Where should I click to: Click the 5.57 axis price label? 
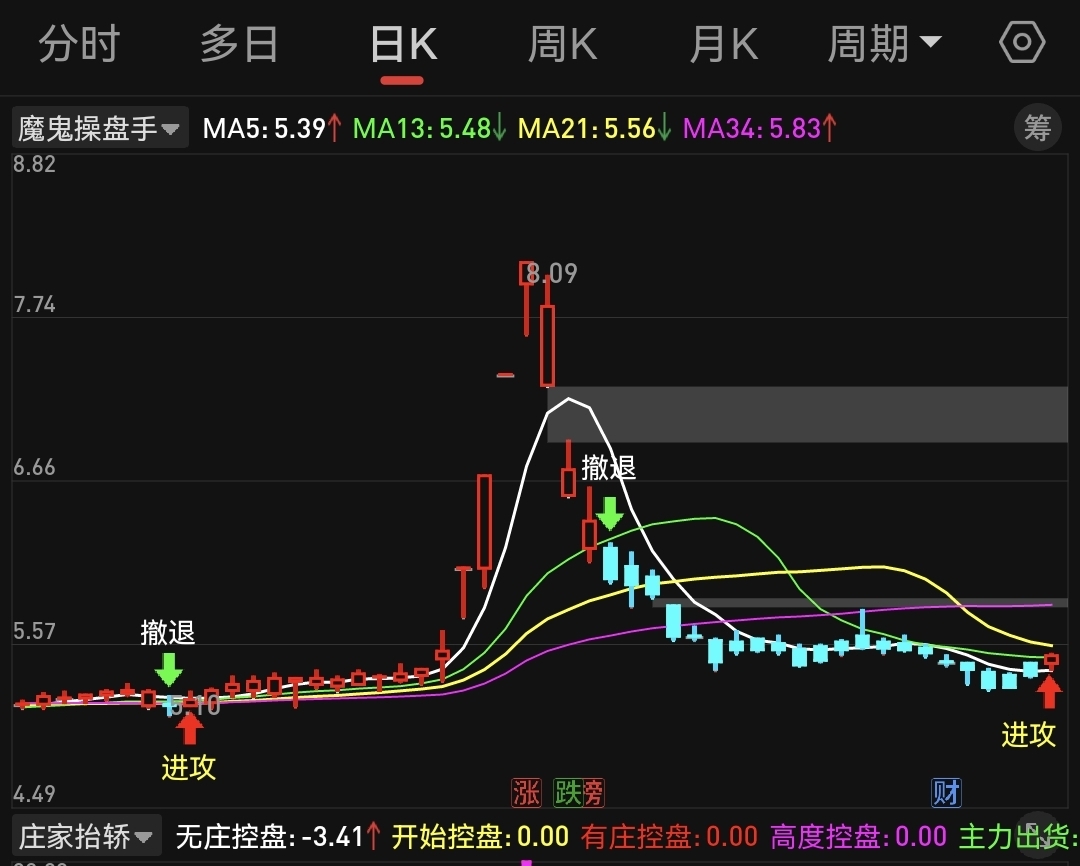(x=34, y=631)
